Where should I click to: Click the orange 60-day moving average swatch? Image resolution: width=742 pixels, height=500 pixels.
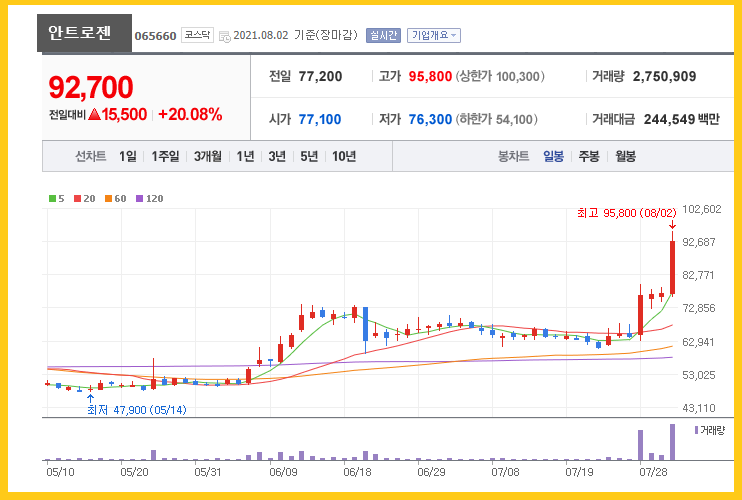[108, 199]
